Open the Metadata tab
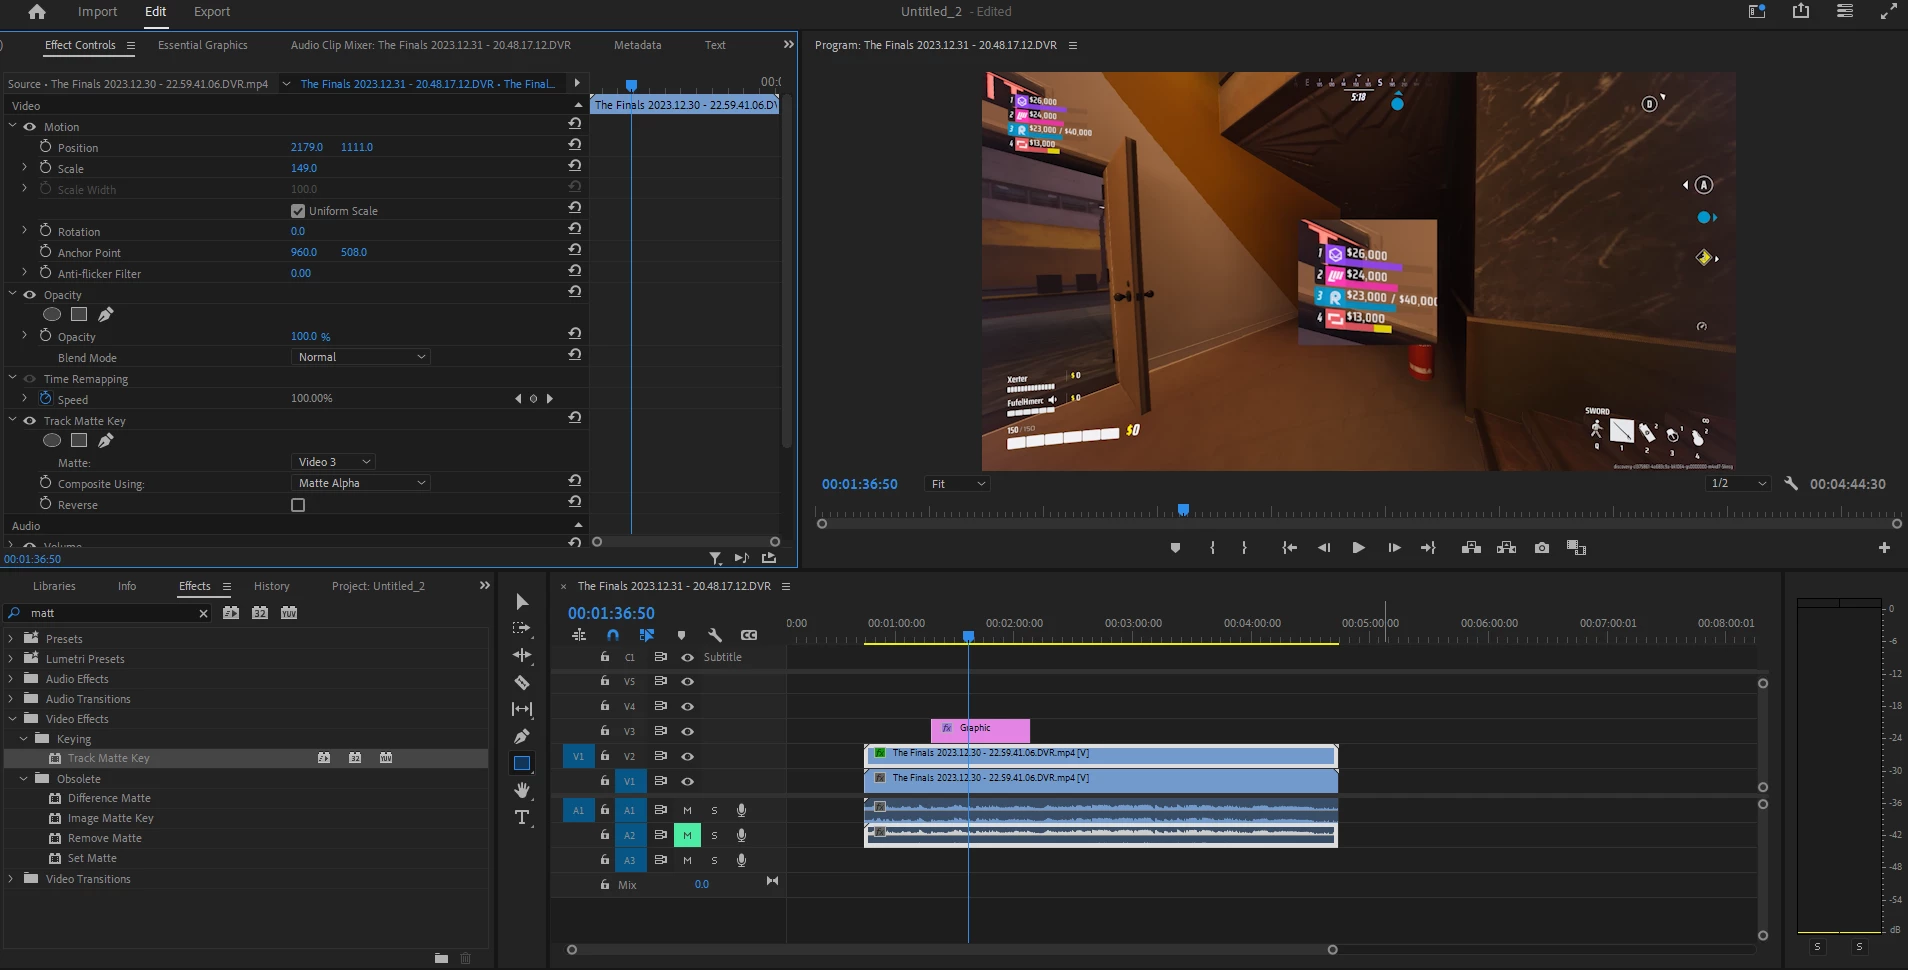The image size is (1908, 970). point(638,45)
